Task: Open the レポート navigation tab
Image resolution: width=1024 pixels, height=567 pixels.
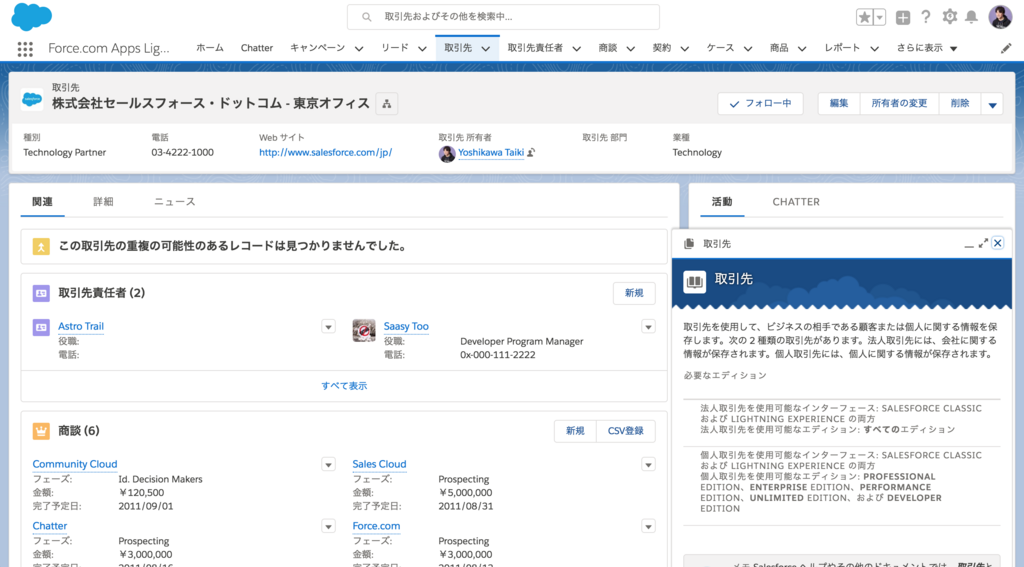Action: point(842,48)
